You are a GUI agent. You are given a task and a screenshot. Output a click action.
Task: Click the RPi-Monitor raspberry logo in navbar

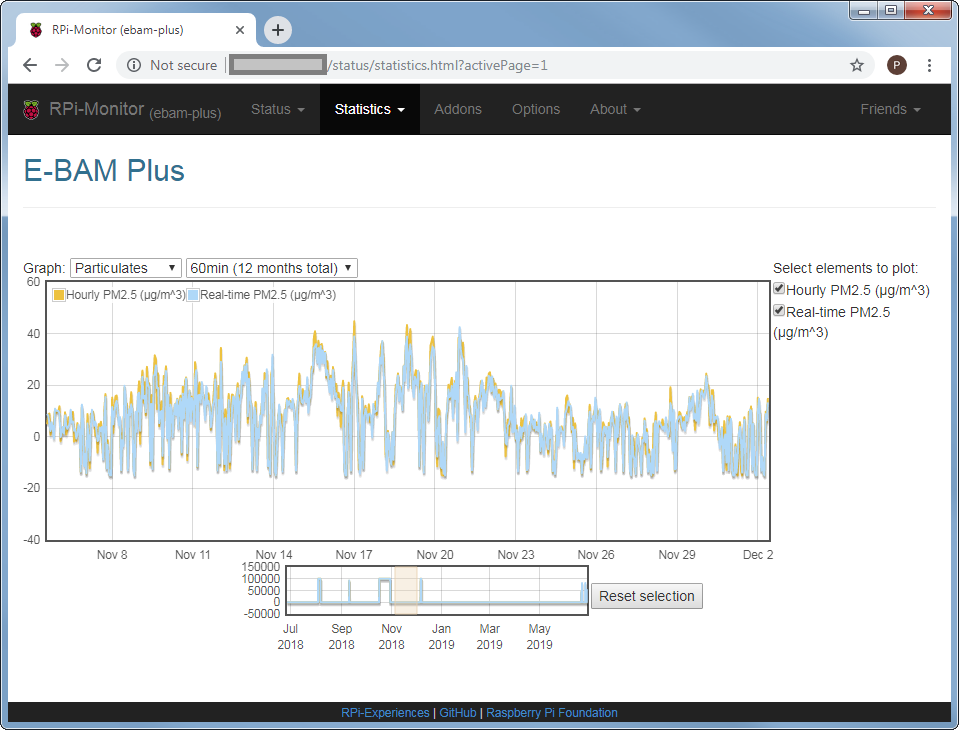coord(31,109)
